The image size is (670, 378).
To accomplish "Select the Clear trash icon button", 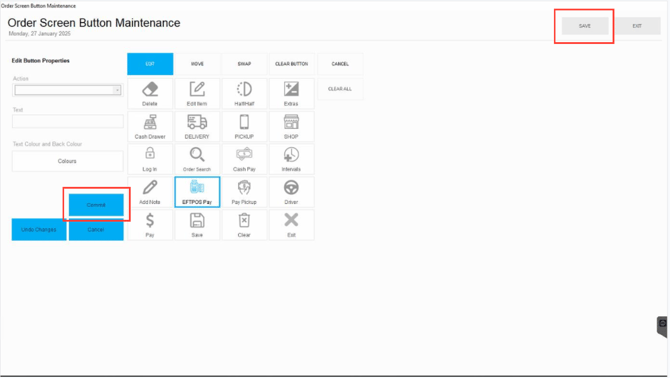I will pos(244,225).
